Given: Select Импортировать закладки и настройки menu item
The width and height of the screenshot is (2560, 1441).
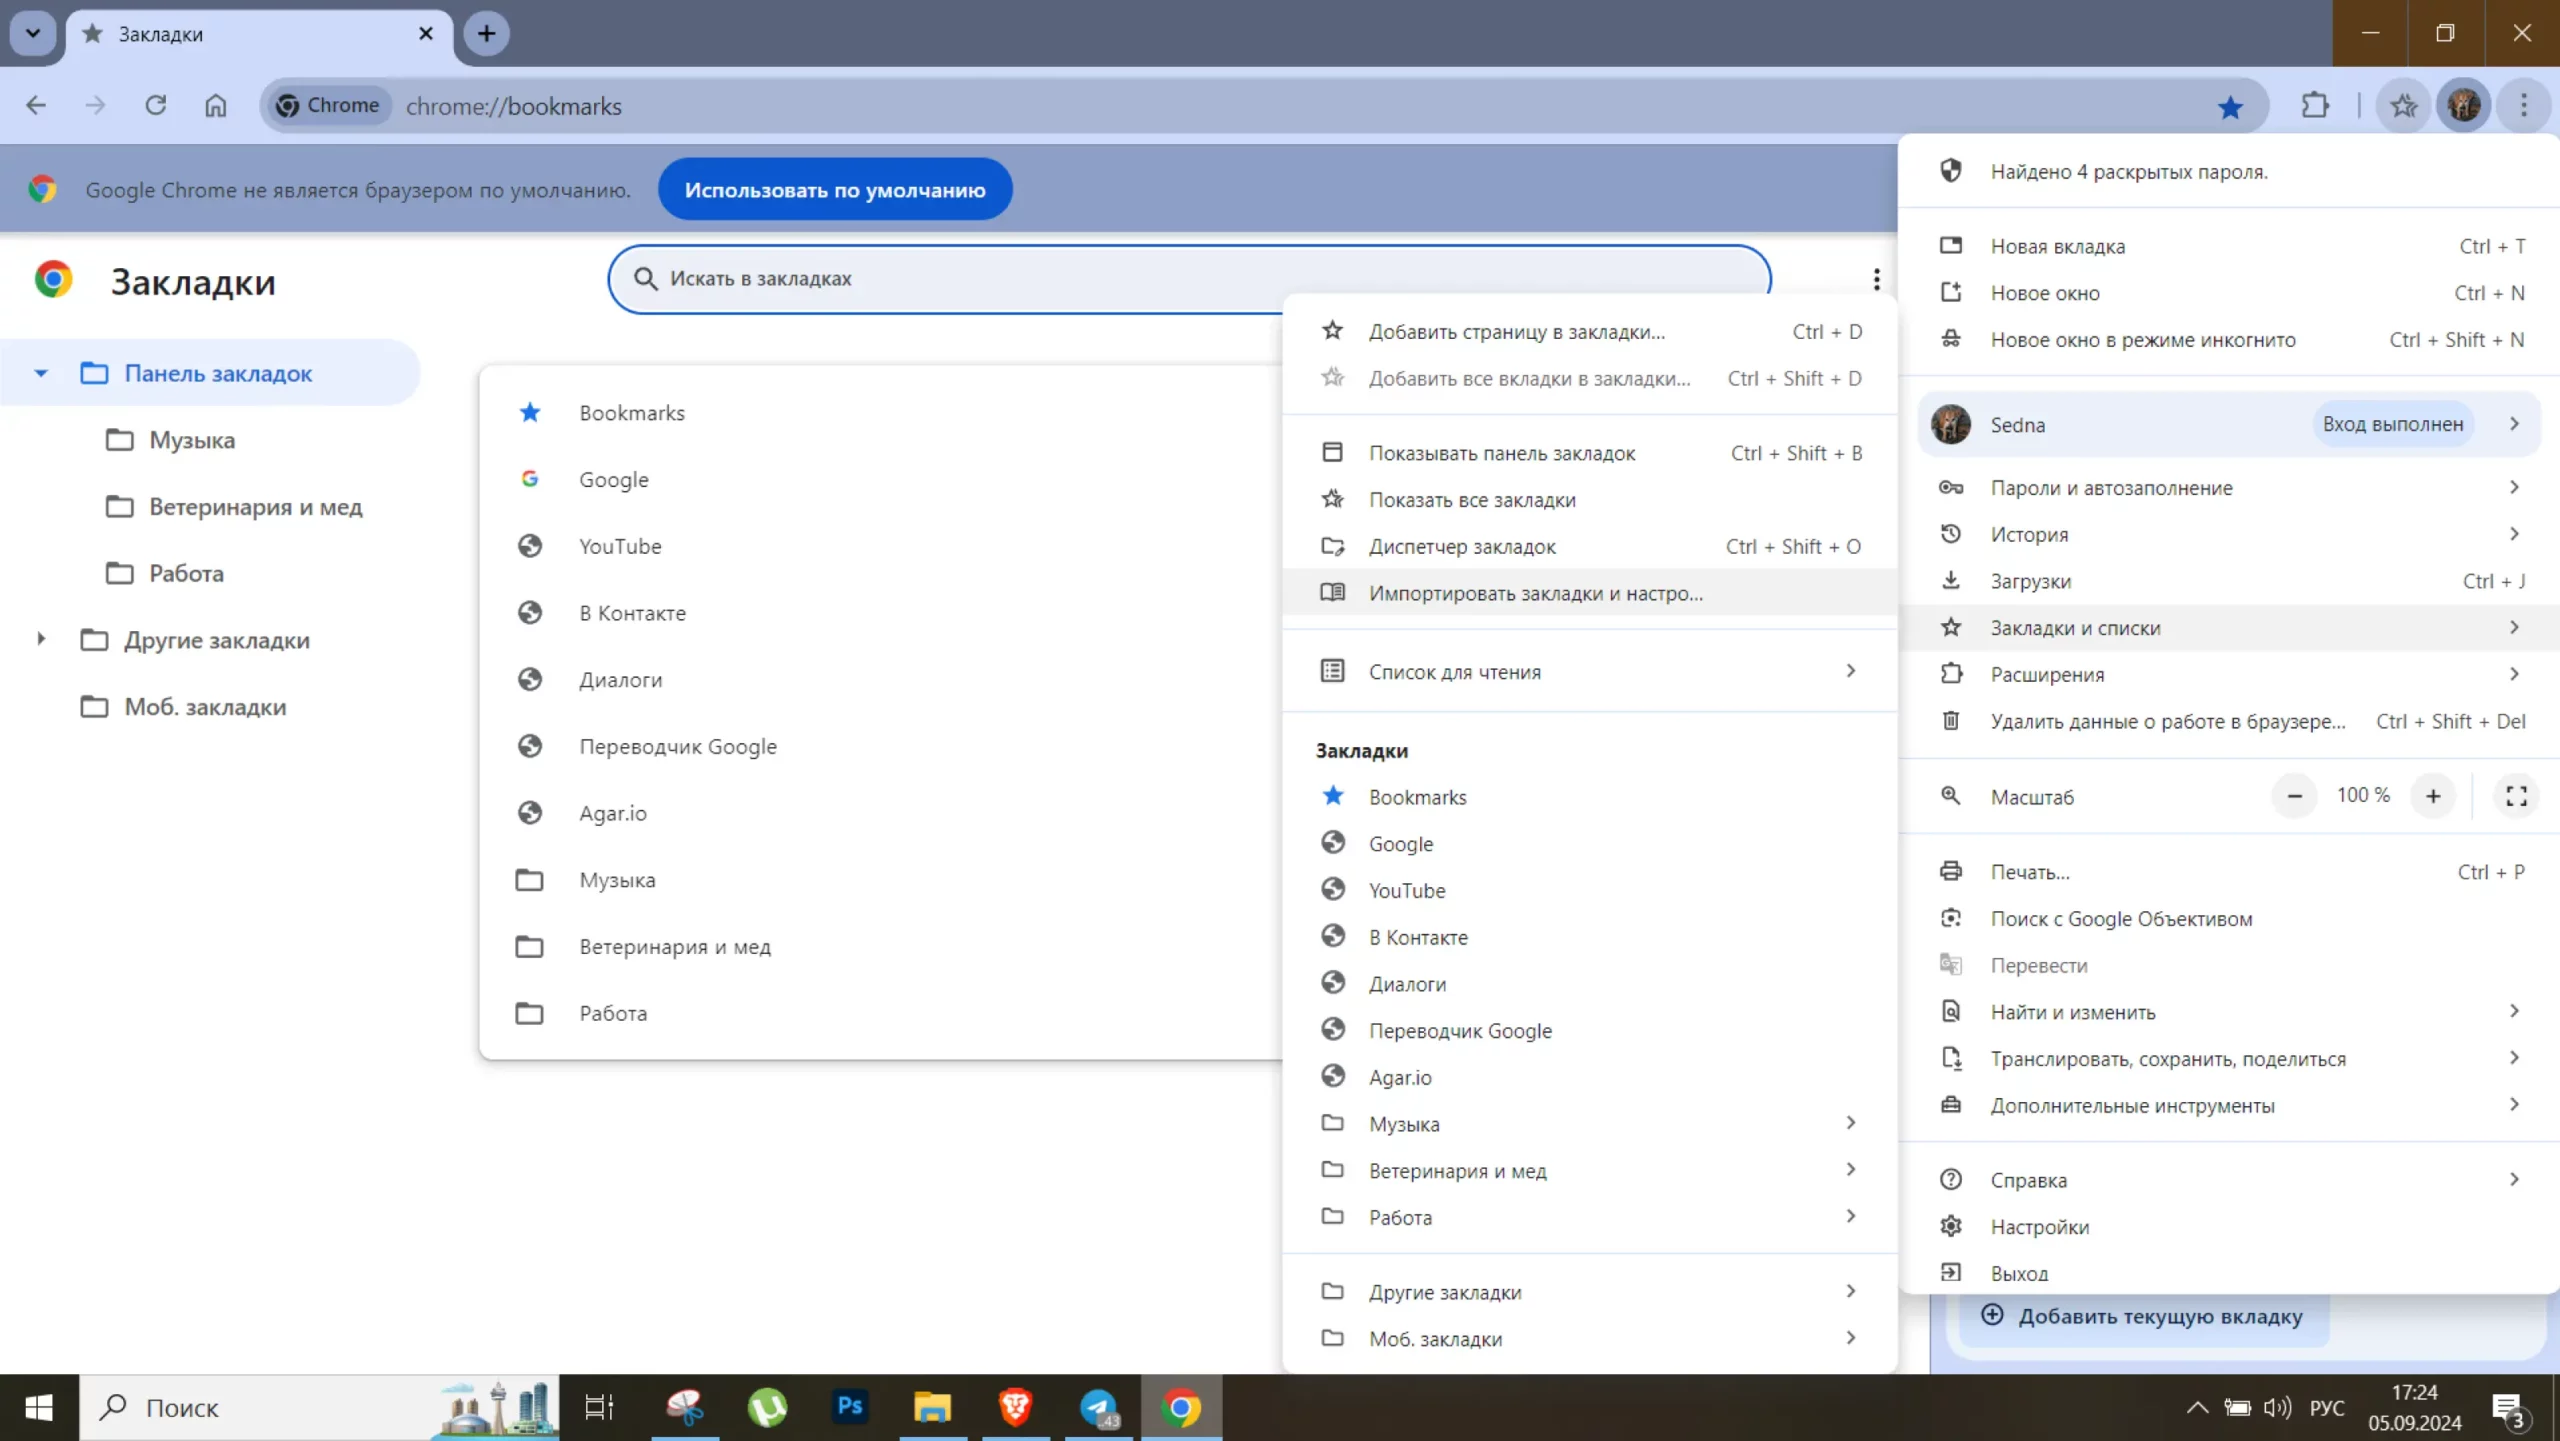Looking at the screenshot, I should (x=1535, y=593).
